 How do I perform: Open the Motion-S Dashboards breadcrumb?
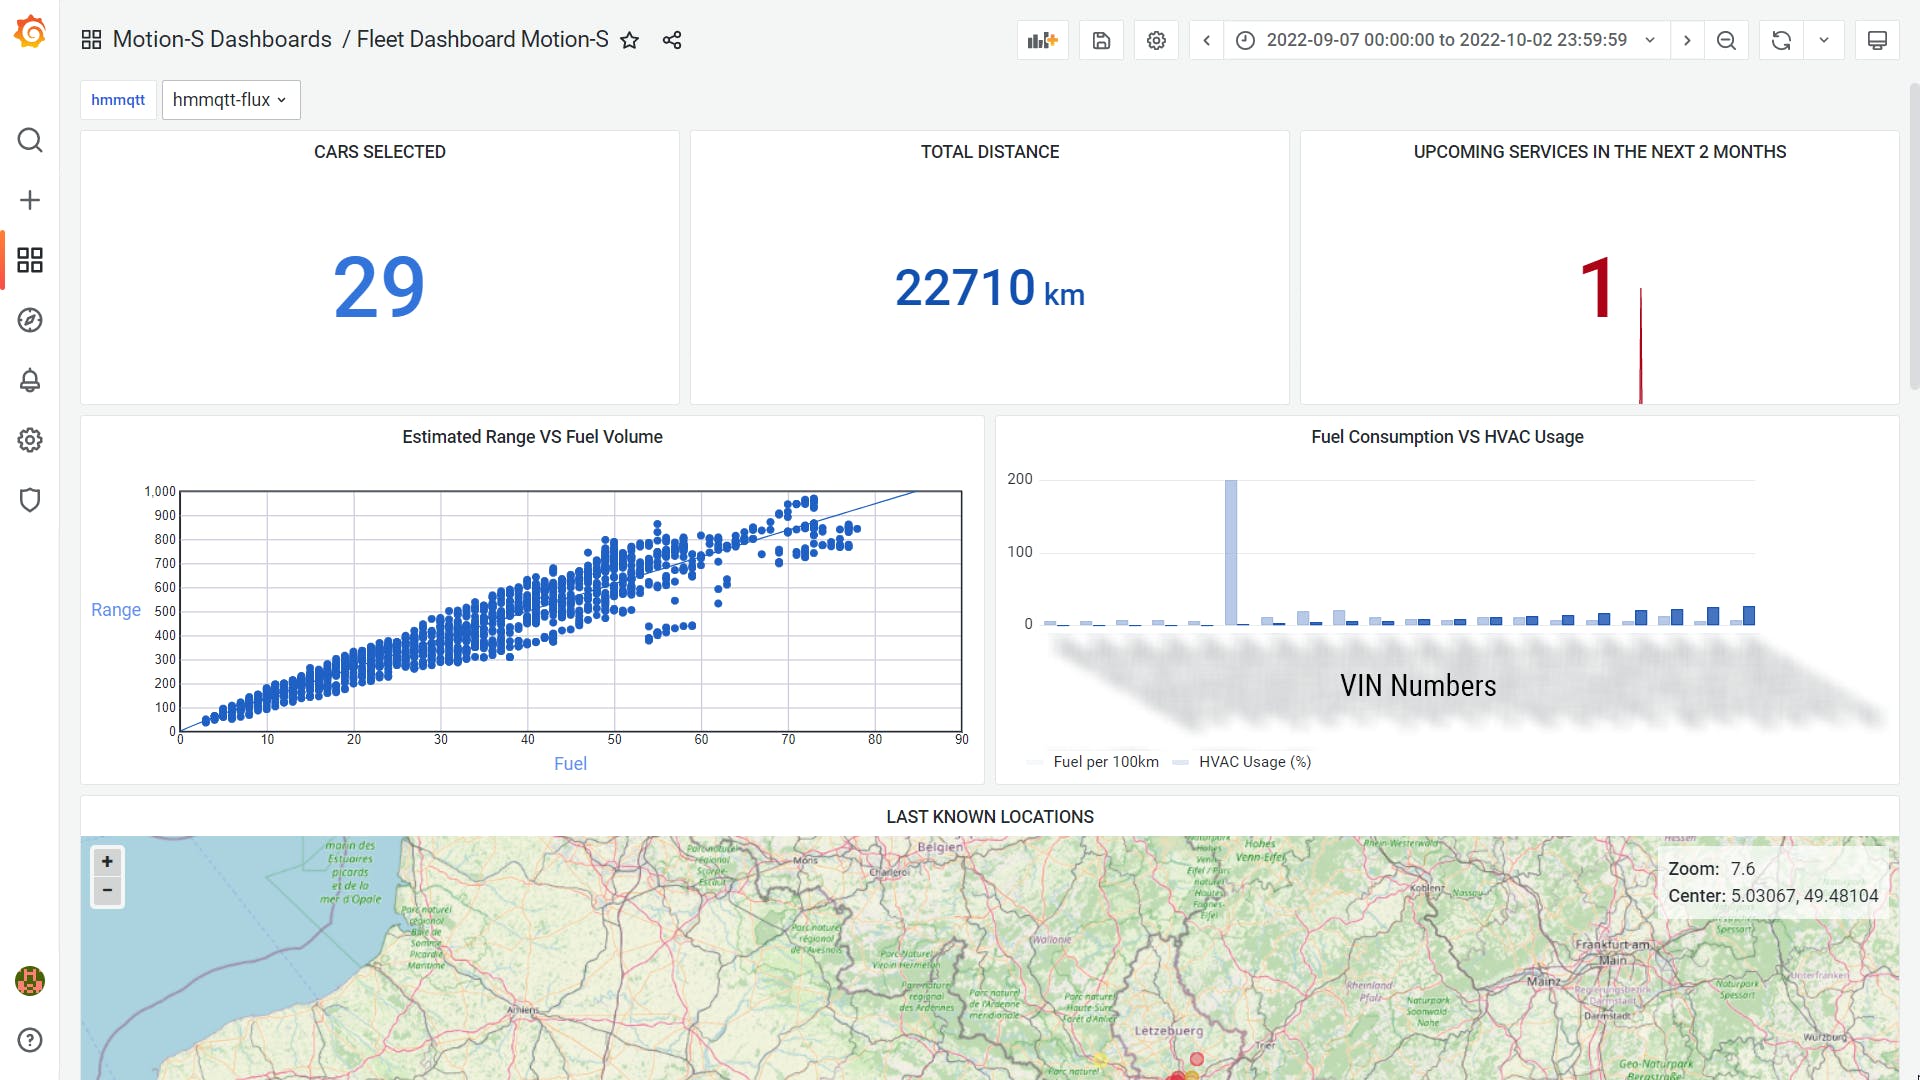coord(221,40)
